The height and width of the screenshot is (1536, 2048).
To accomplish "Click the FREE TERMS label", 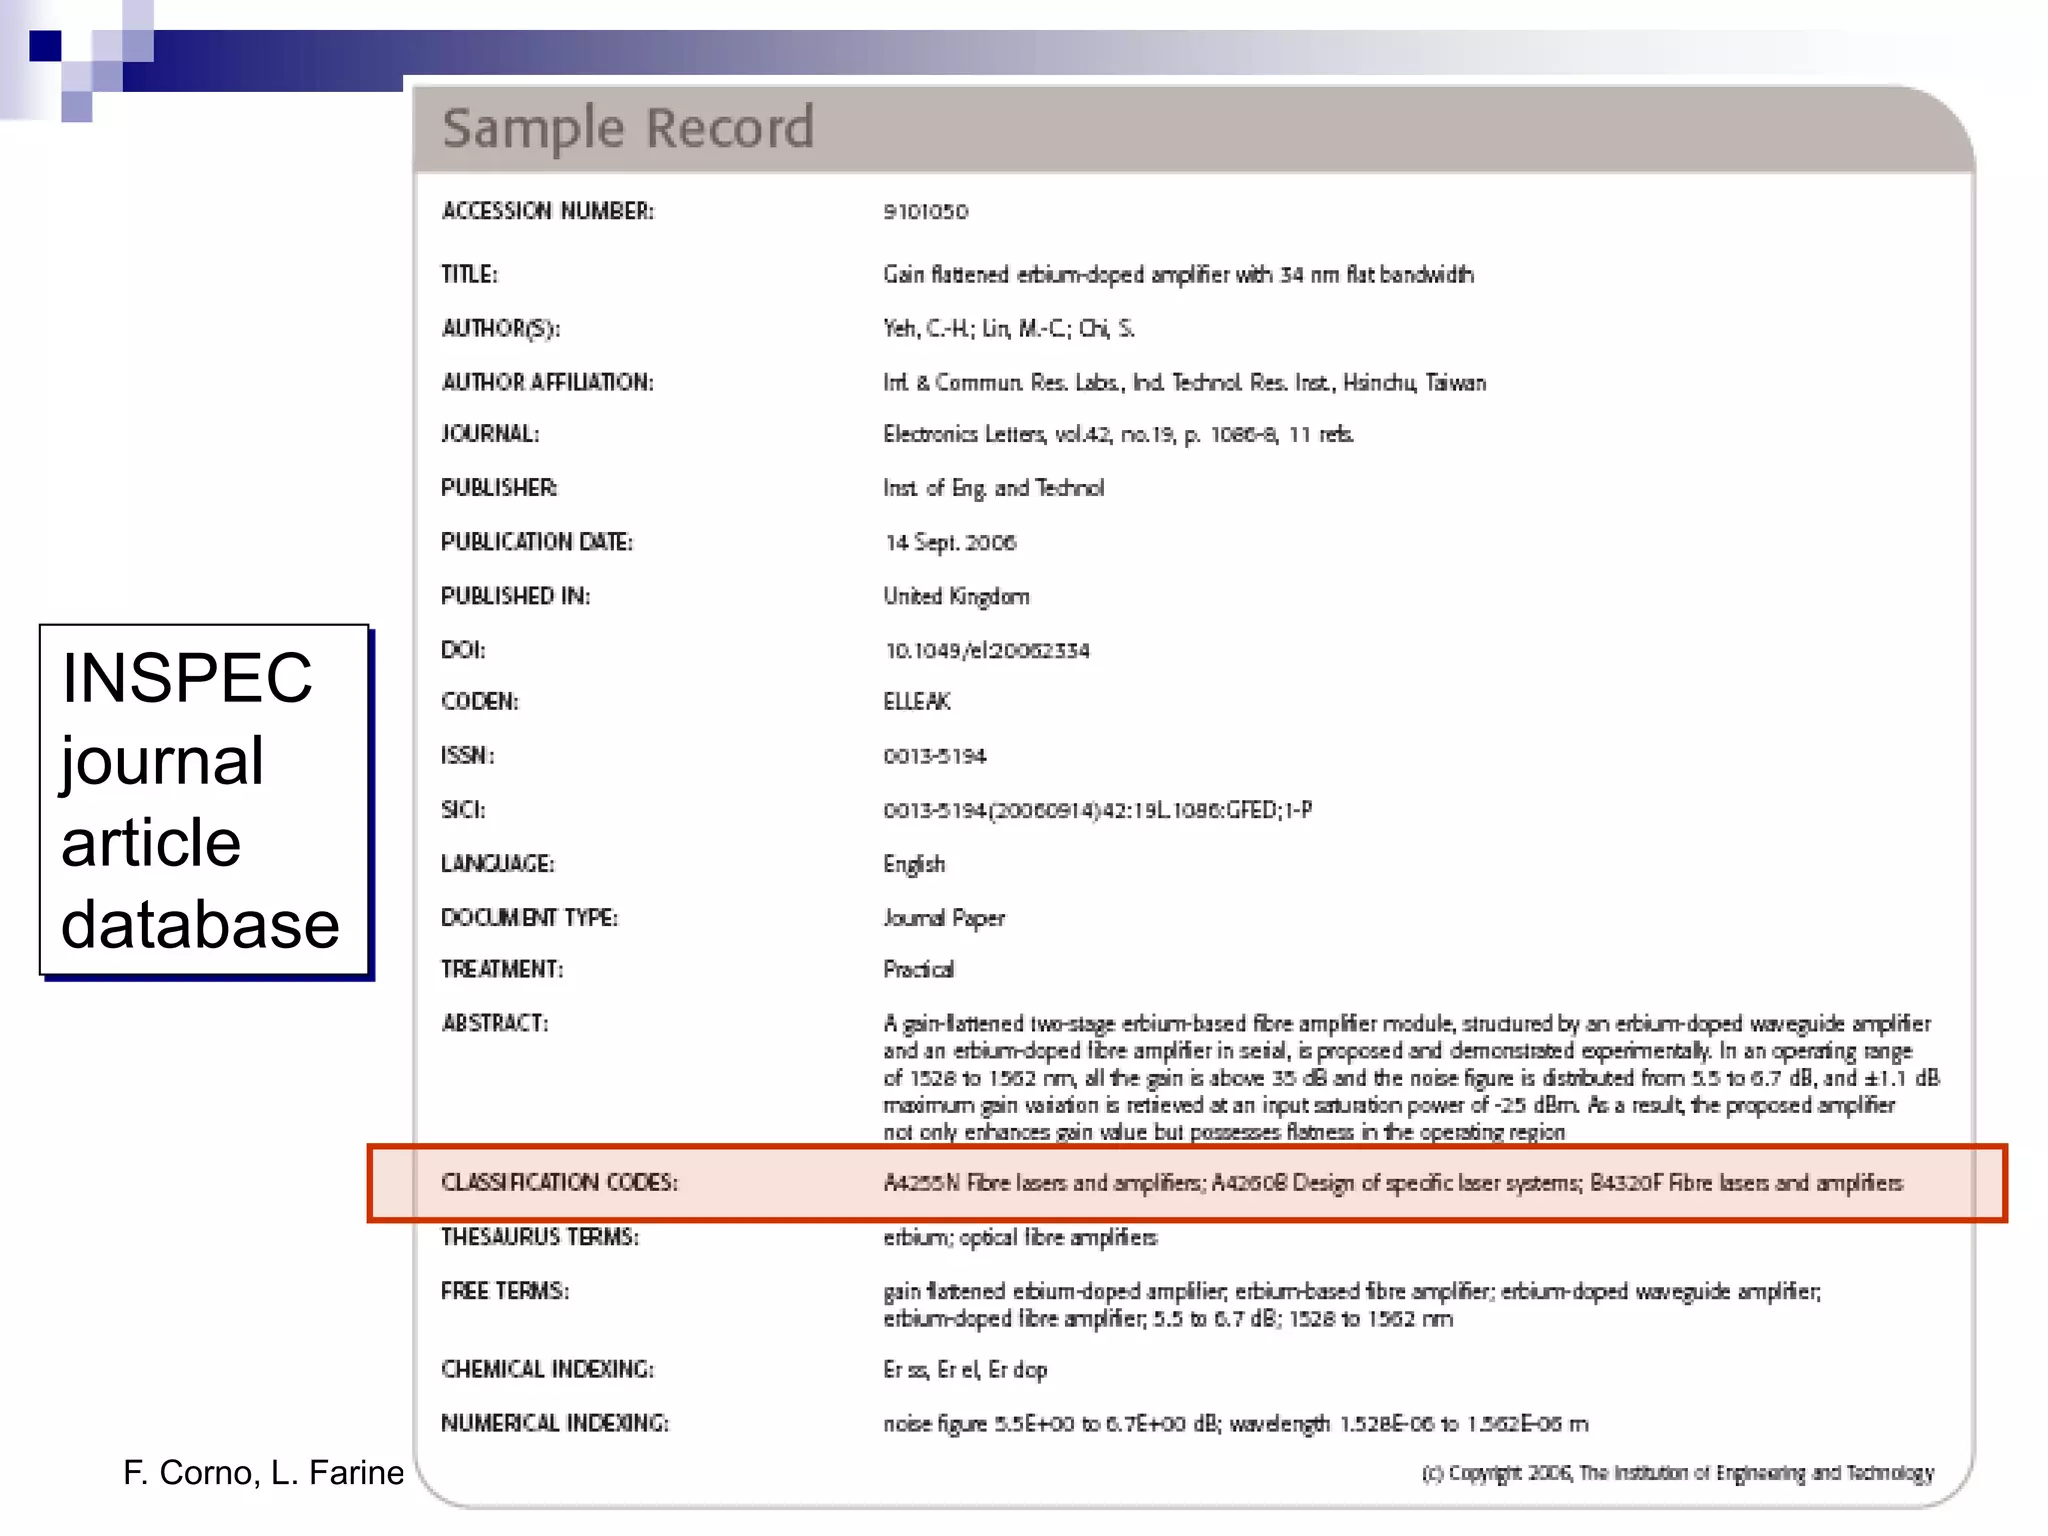I will pyautogui.click(x=505, y=1292).
